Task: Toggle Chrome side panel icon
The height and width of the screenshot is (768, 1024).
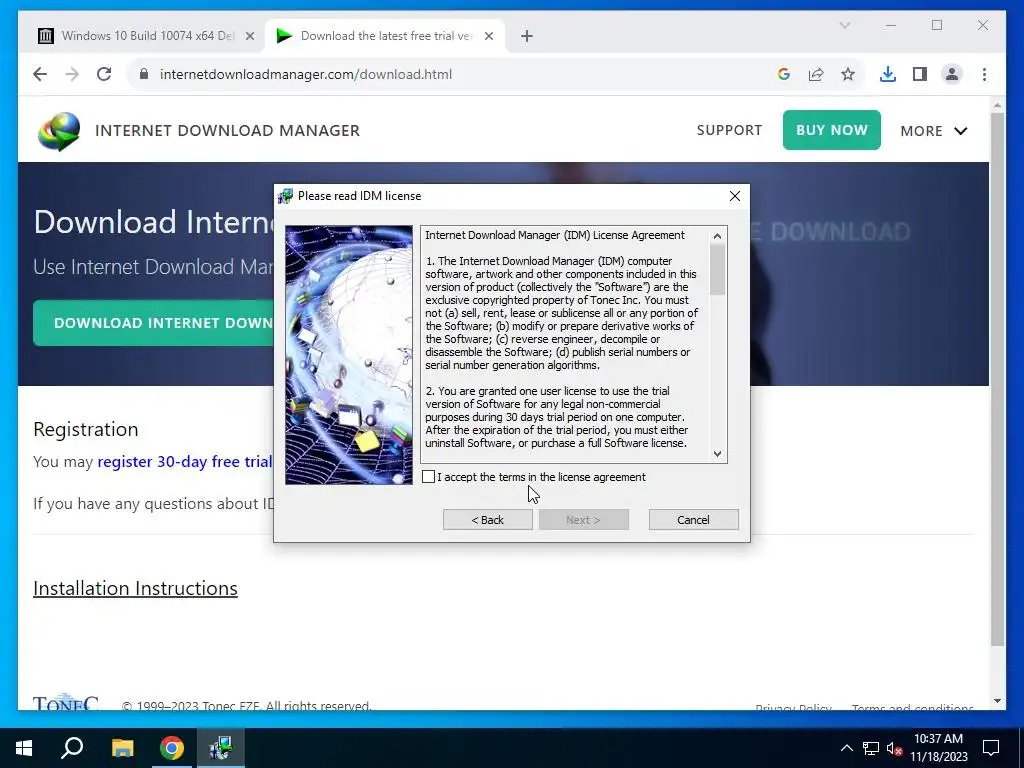Action: click(x=920, y=74)
